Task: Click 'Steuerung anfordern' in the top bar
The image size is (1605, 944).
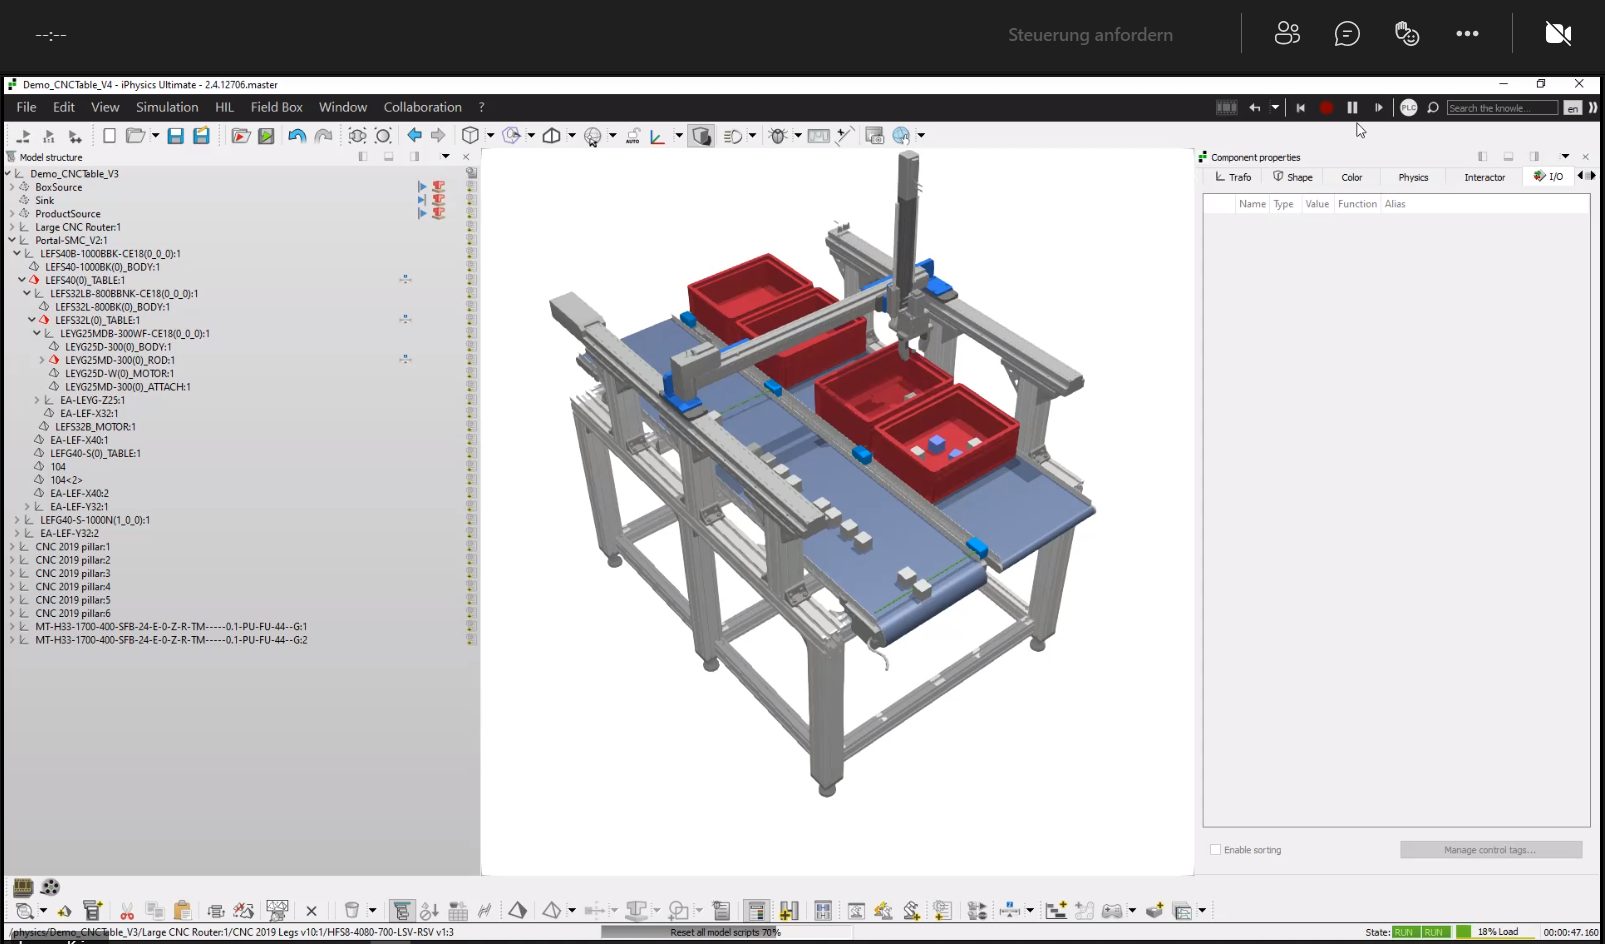Action: (1090, 34)
